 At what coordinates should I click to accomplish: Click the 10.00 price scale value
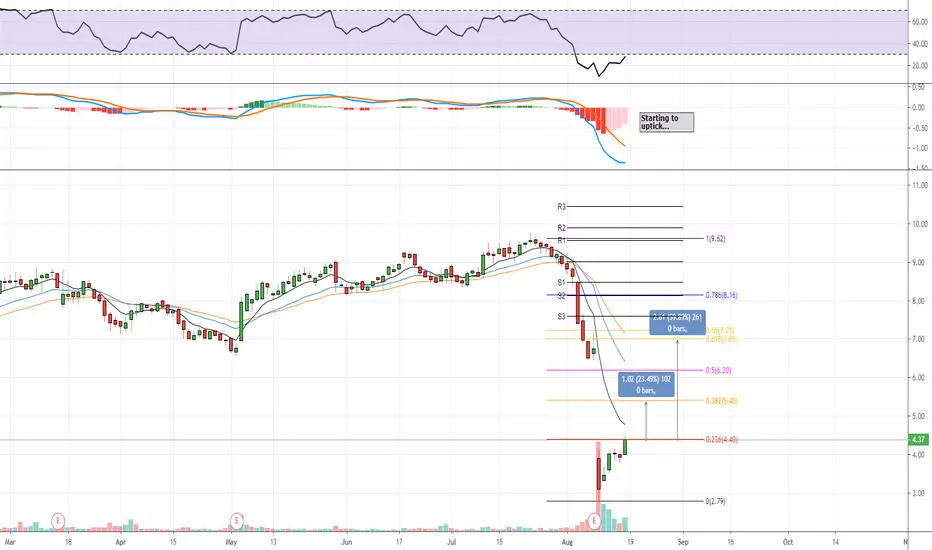point(920,224)
